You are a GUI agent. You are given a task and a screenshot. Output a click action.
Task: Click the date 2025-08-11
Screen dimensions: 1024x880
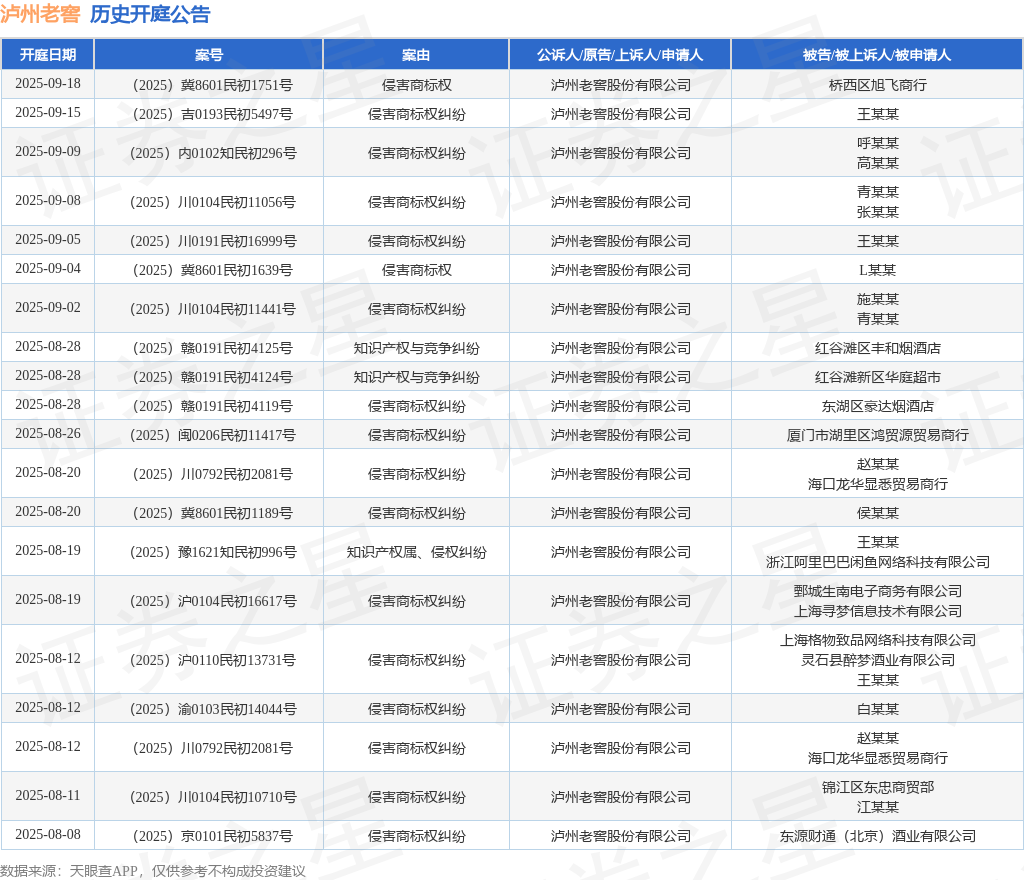[x=48, y=796]
